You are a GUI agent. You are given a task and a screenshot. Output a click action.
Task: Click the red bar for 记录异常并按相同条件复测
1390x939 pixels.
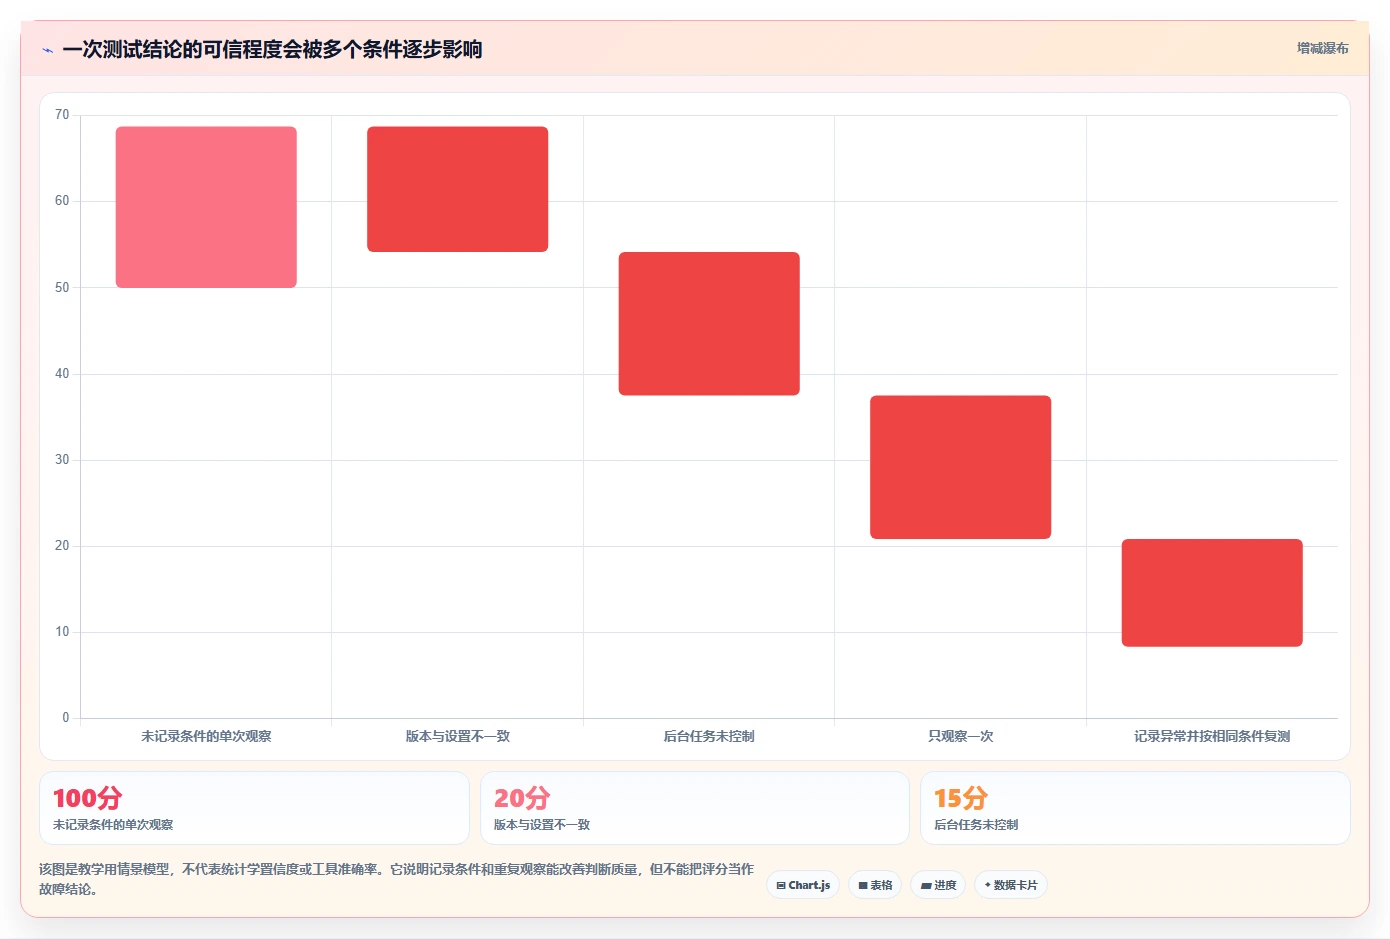[x=1212, y=593]
